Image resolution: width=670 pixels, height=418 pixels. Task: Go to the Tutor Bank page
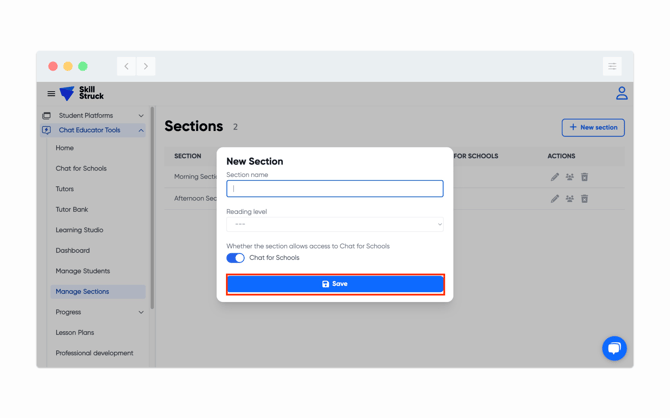(72, 209)
